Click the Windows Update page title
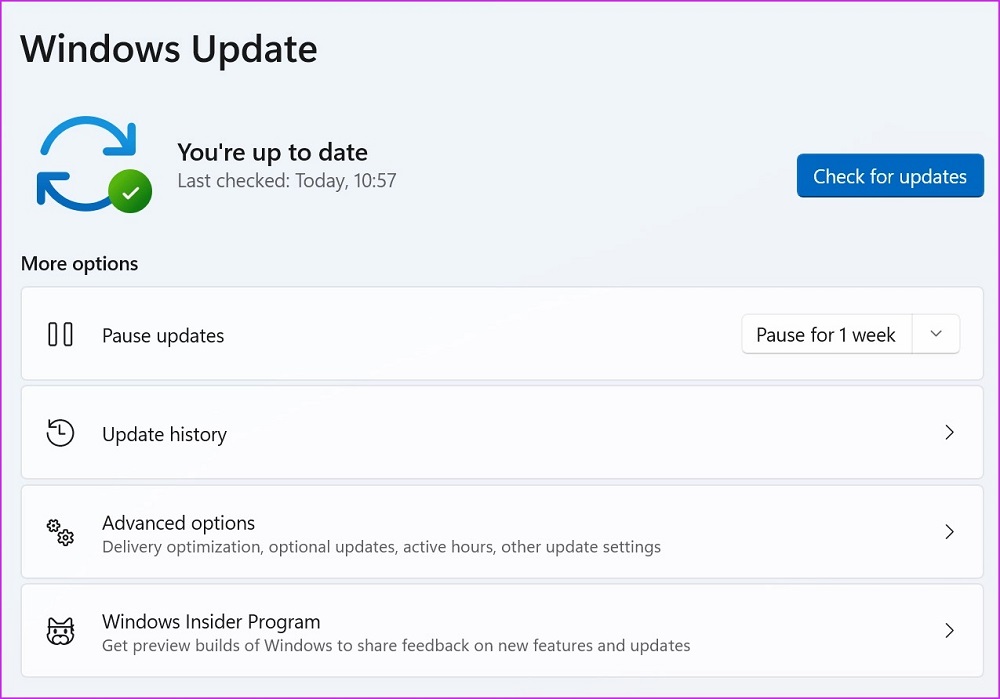 click(169, 49)
